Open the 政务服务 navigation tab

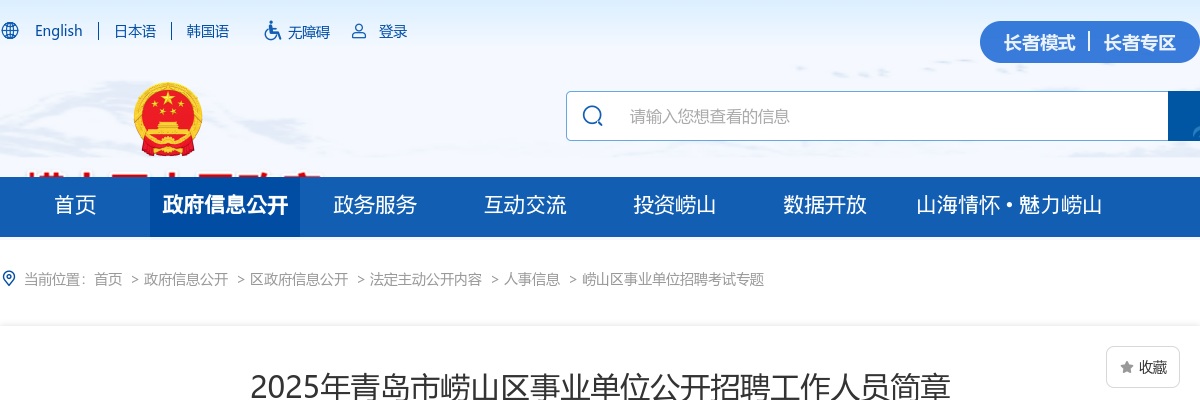pos(375,206)
